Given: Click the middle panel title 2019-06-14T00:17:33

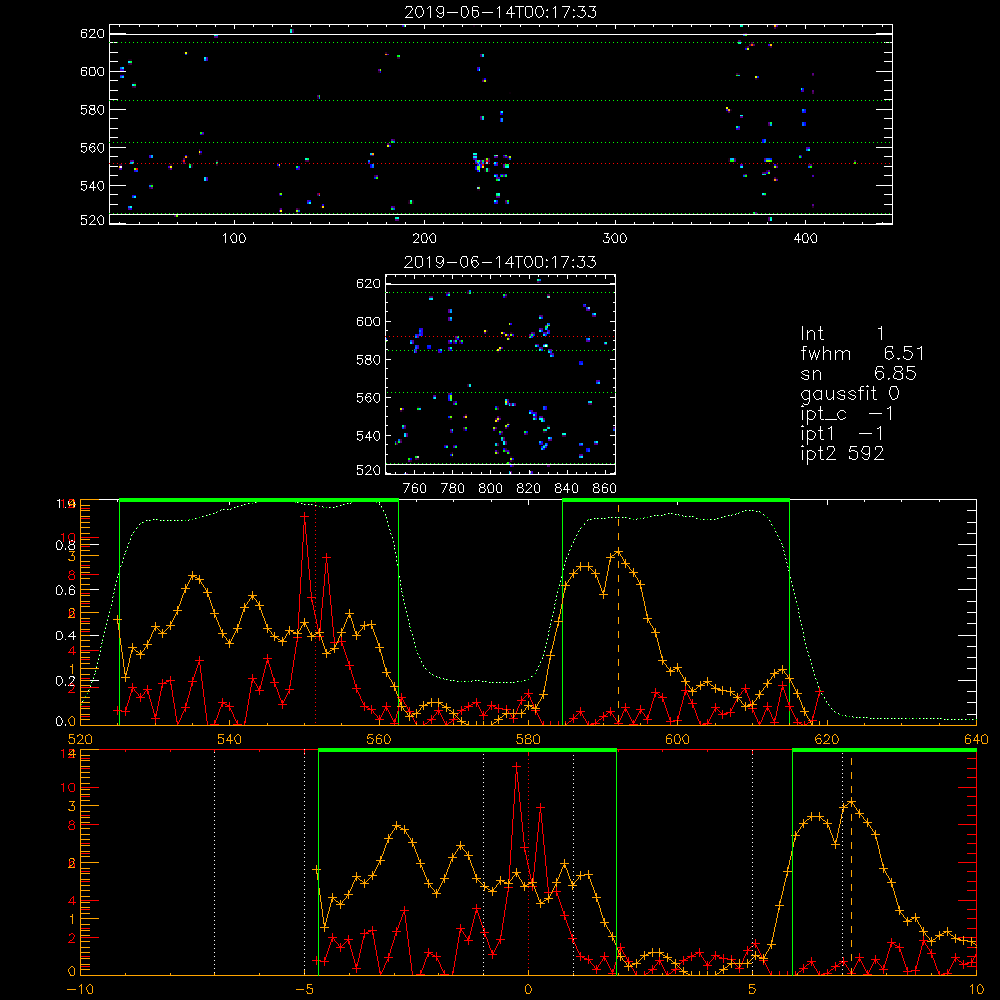Looking at the screenshot, I should coord(501,262).
